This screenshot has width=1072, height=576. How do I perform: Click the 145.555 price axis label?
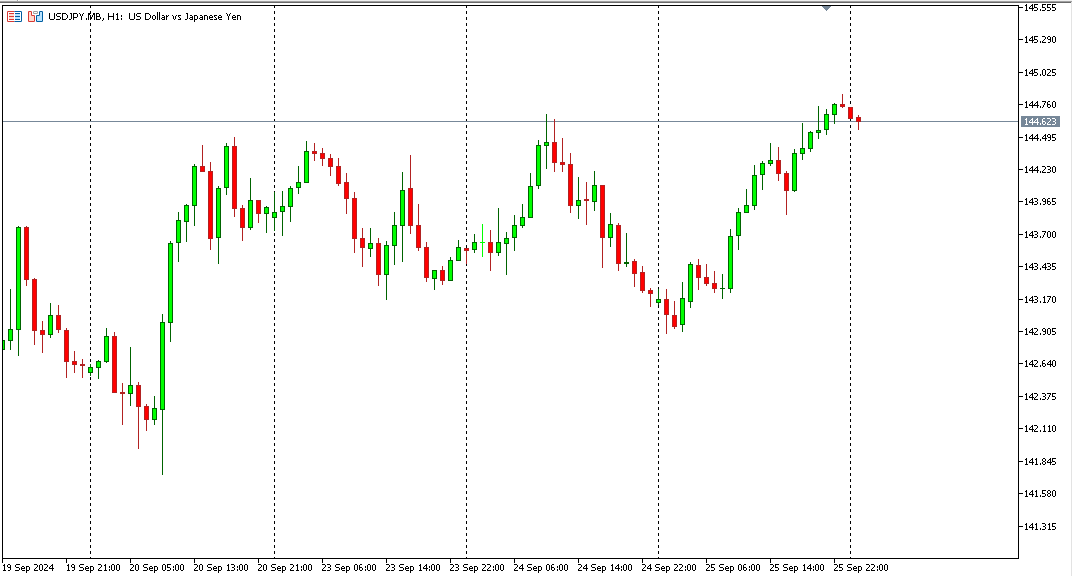pyautogui.click(x=1040, y=8)
